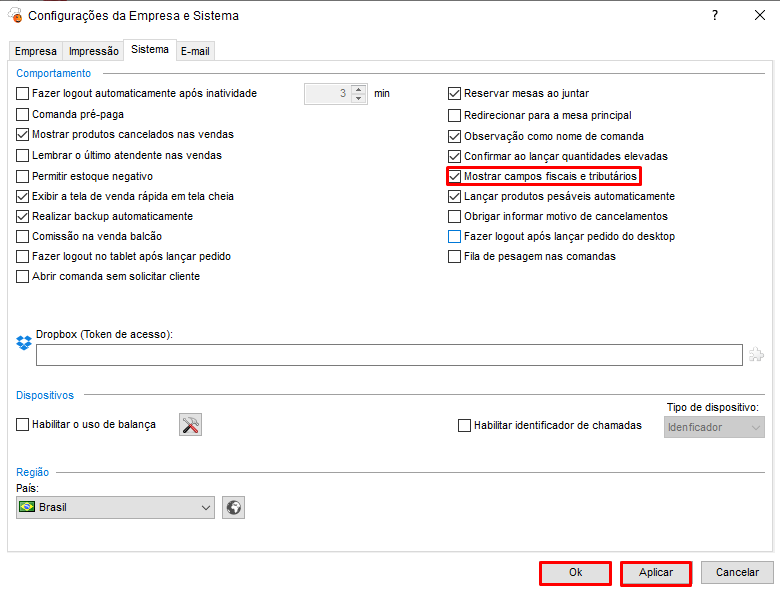Enable Habilitar o uso de balança
This screenshot has width=780, height=591.
point(23,425)
